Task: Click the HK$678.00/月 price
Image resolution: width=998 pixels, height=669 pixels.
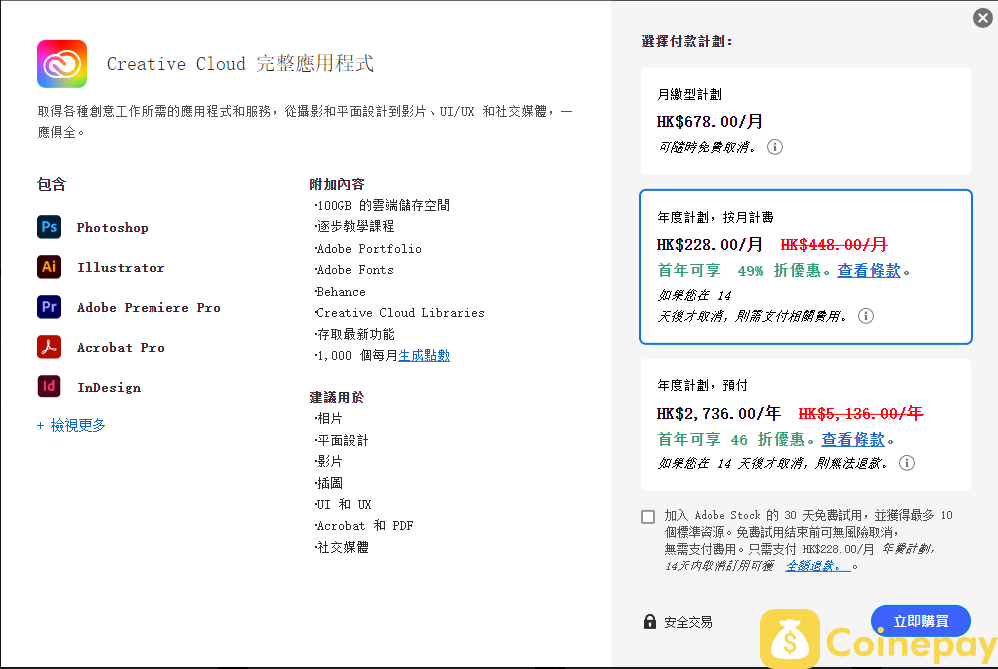Action: [x=710, y=121]
